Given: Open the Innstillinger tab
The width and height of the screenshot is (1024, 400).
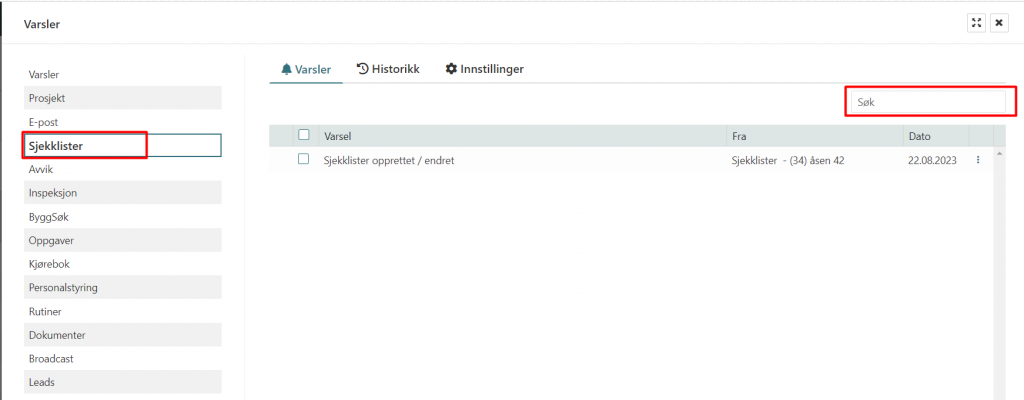Looking at the screenshot, I should pyautogui.click(x=485, y=69).
